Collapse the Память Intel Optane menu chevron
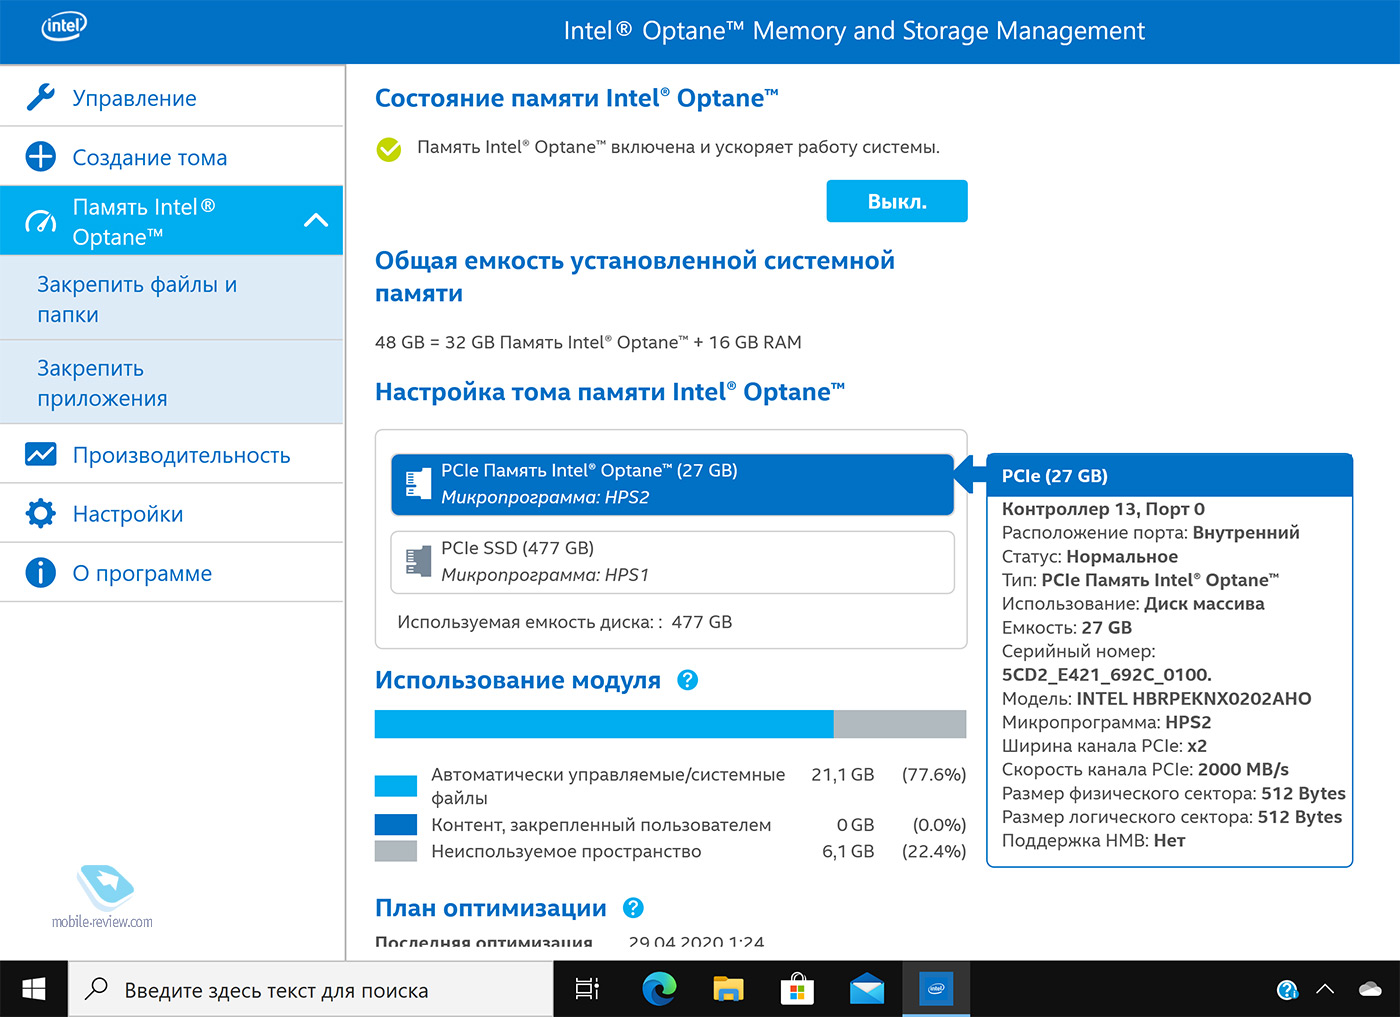 (316, 220)
